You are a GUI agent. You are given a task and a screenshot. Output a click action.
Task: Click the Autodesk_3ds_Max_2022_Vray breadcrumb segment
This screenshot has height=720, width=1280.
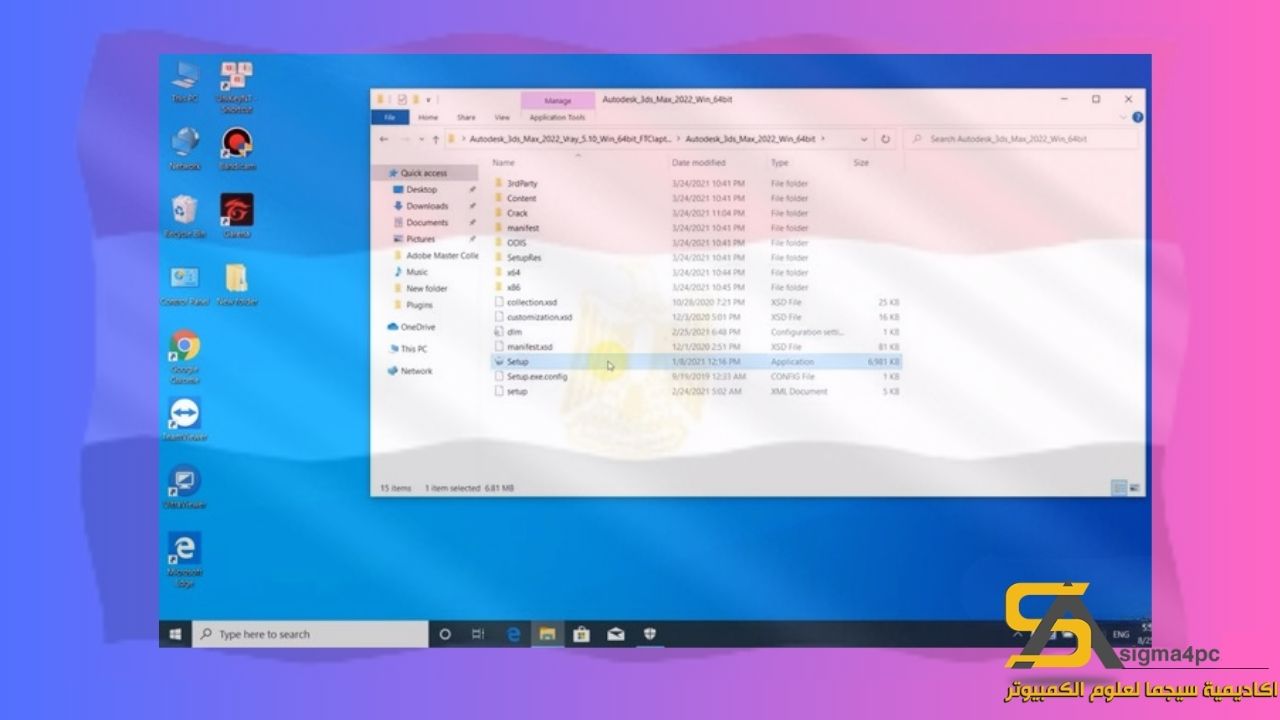[x=571, y=139]
